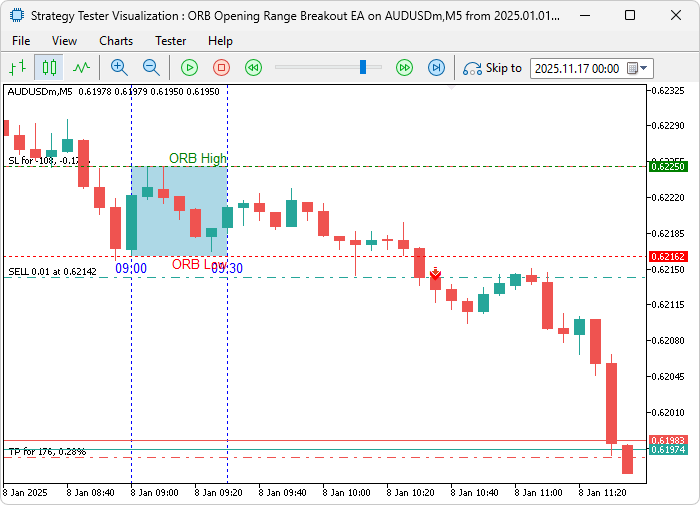Click the TP for 176 level label
The height and width of the screenshot is (505, 700).
tap(47, 452)
